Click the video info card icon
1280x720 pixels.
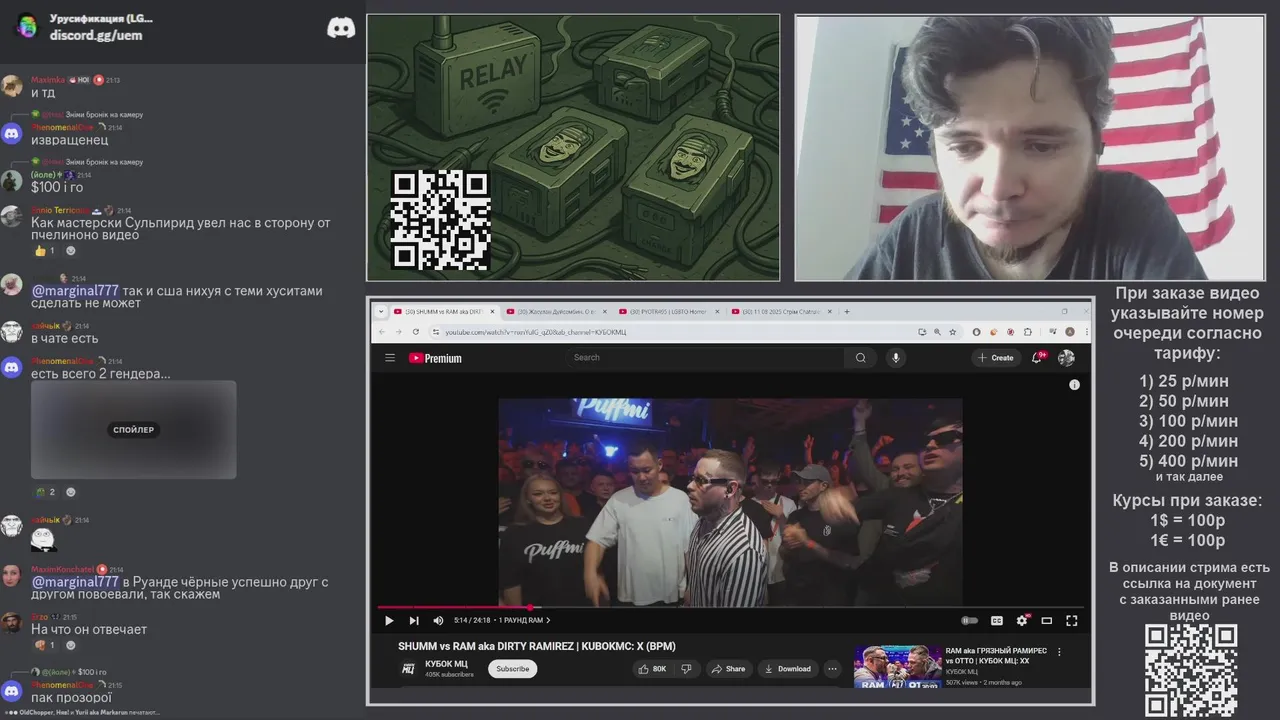(x=1074, y=385)
